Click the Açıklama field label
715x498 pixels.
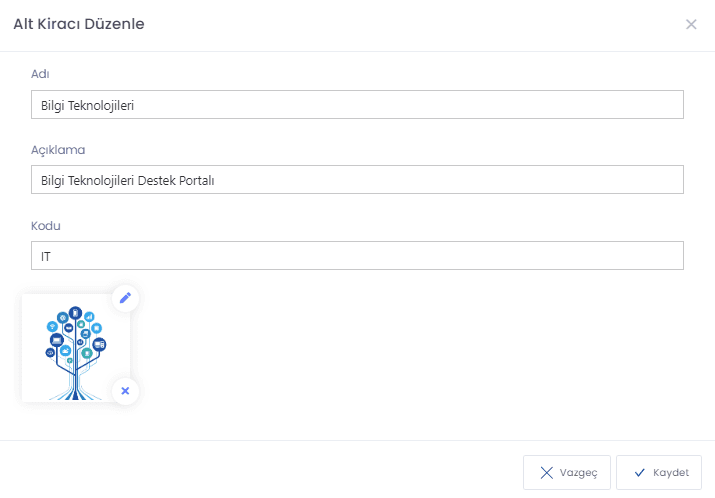point(58,150)
